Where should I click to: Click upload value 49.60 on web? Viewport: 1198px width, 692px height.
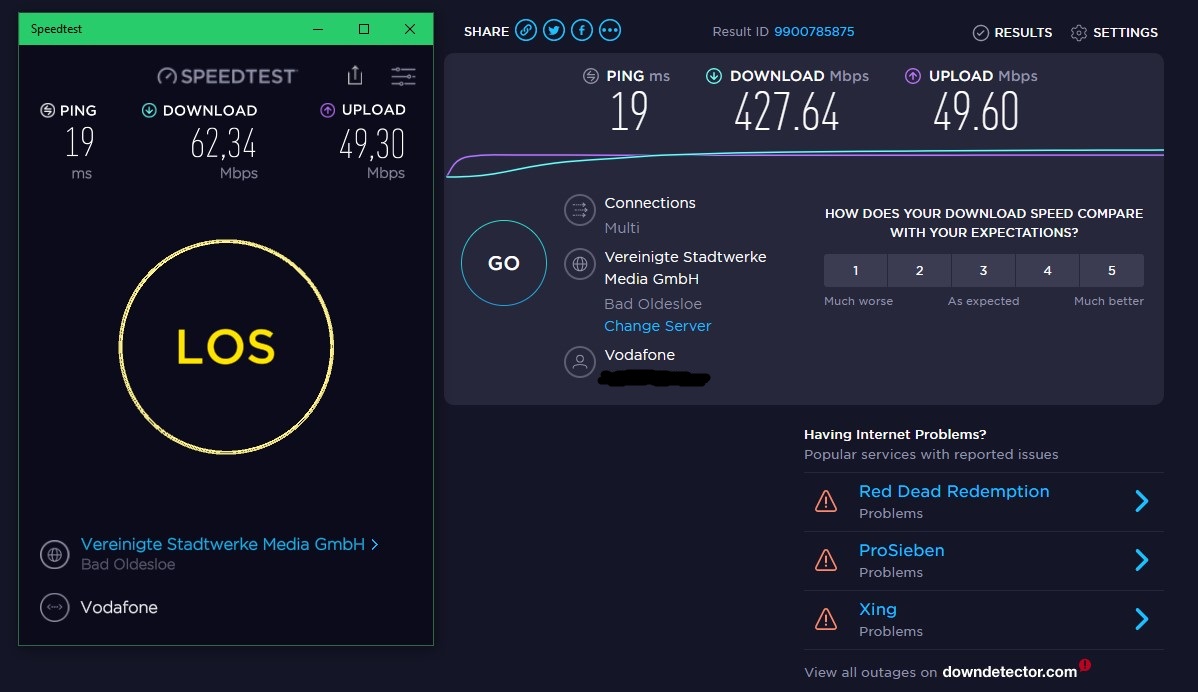[x=976, y=112]
